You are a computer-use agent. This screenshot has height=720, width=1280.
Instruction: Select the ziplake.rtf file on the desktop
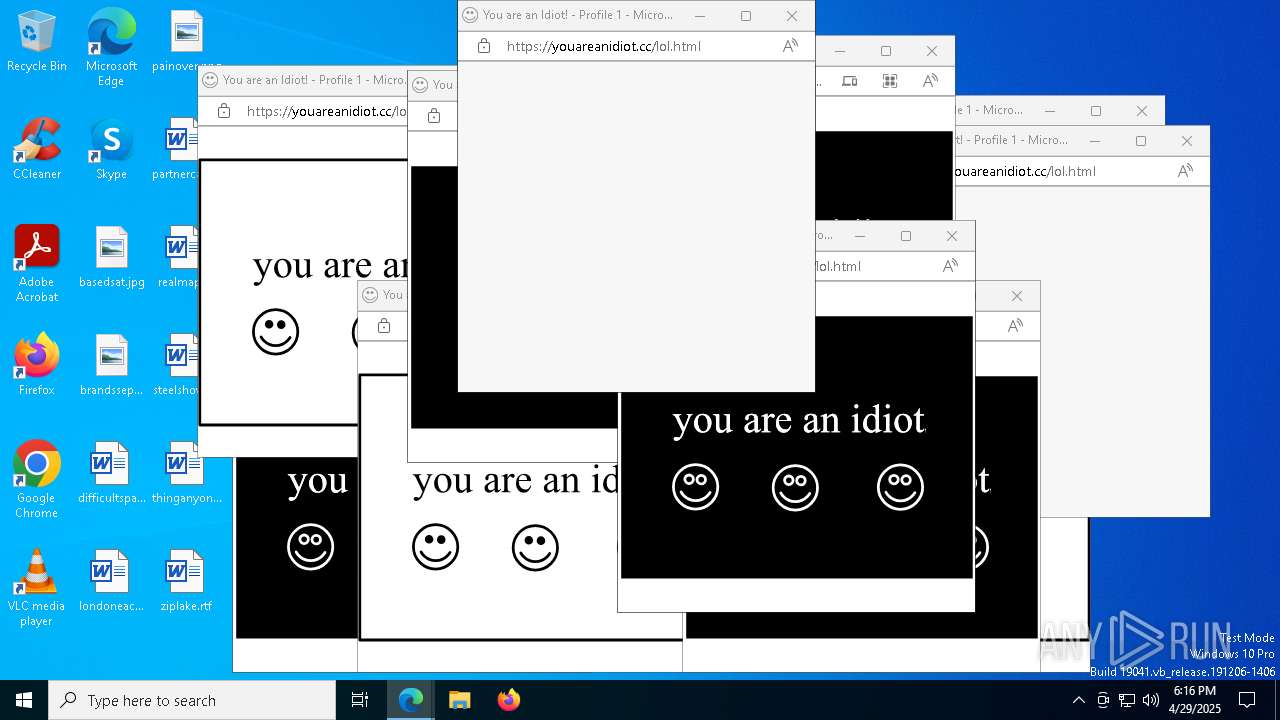[x=186, y=582]
